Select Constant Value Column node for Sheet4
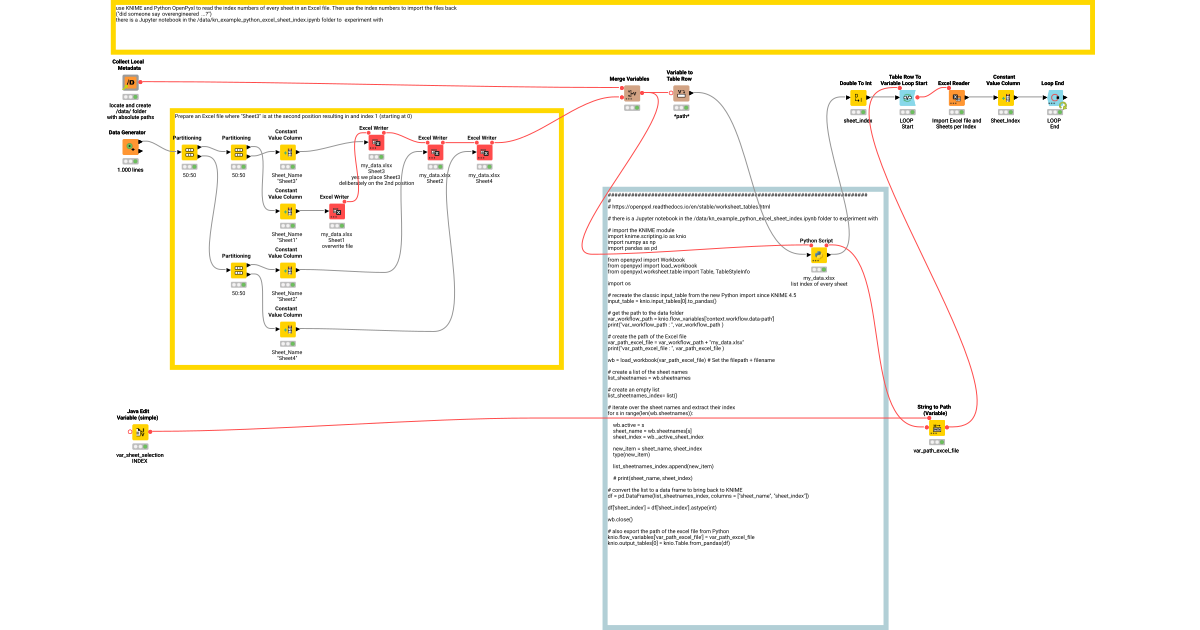 pos(287,327)
